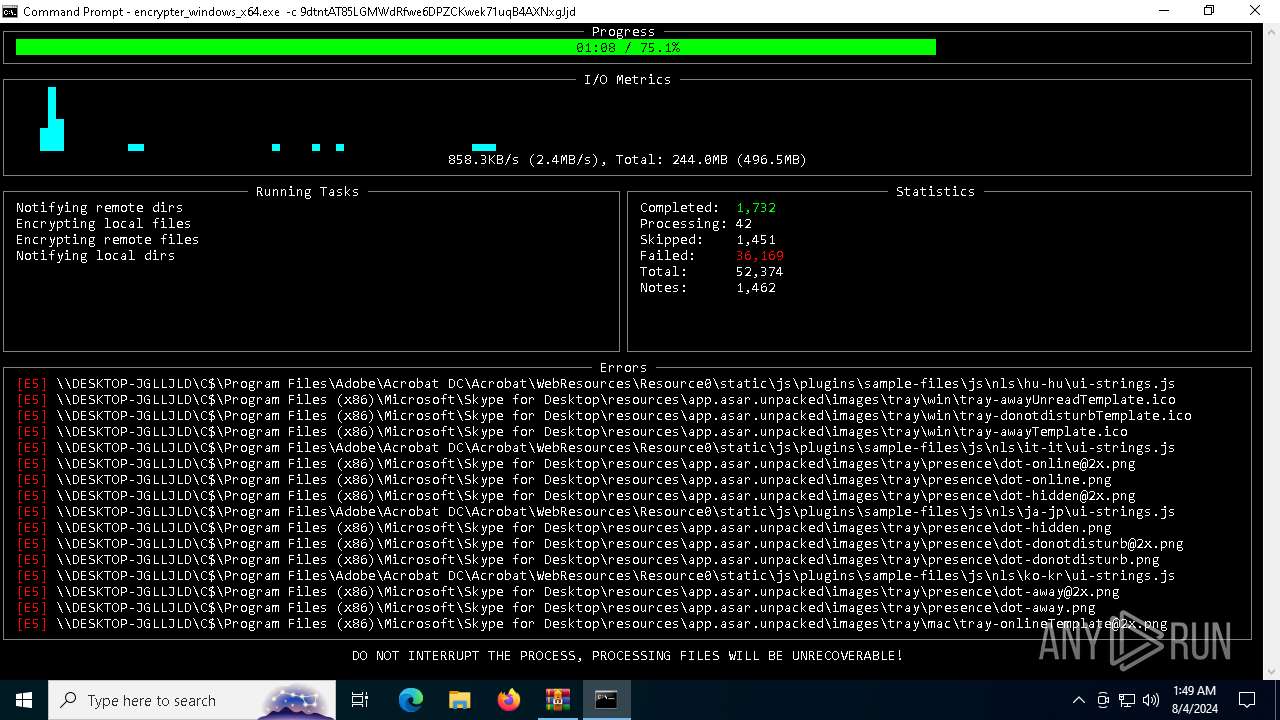Open Task View on the taskbar
Screen dimensions: 1280x720
coord(360,700)
